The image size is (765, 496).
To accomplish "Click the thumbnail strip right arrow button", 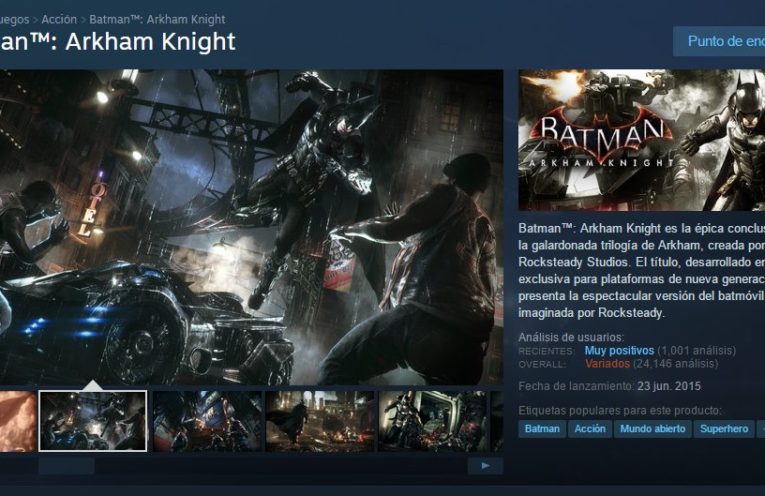I will 485,466.
